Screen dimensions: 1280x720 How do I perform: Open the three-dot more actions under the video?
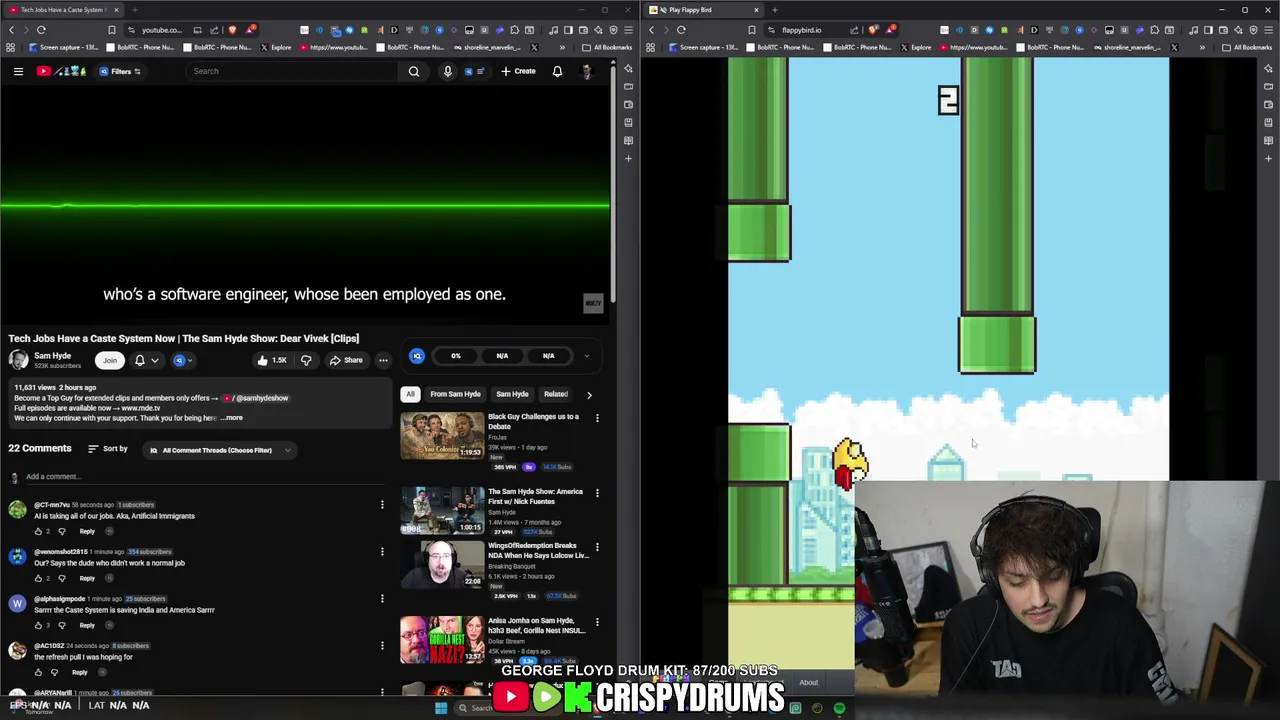[x=383, y=360]
